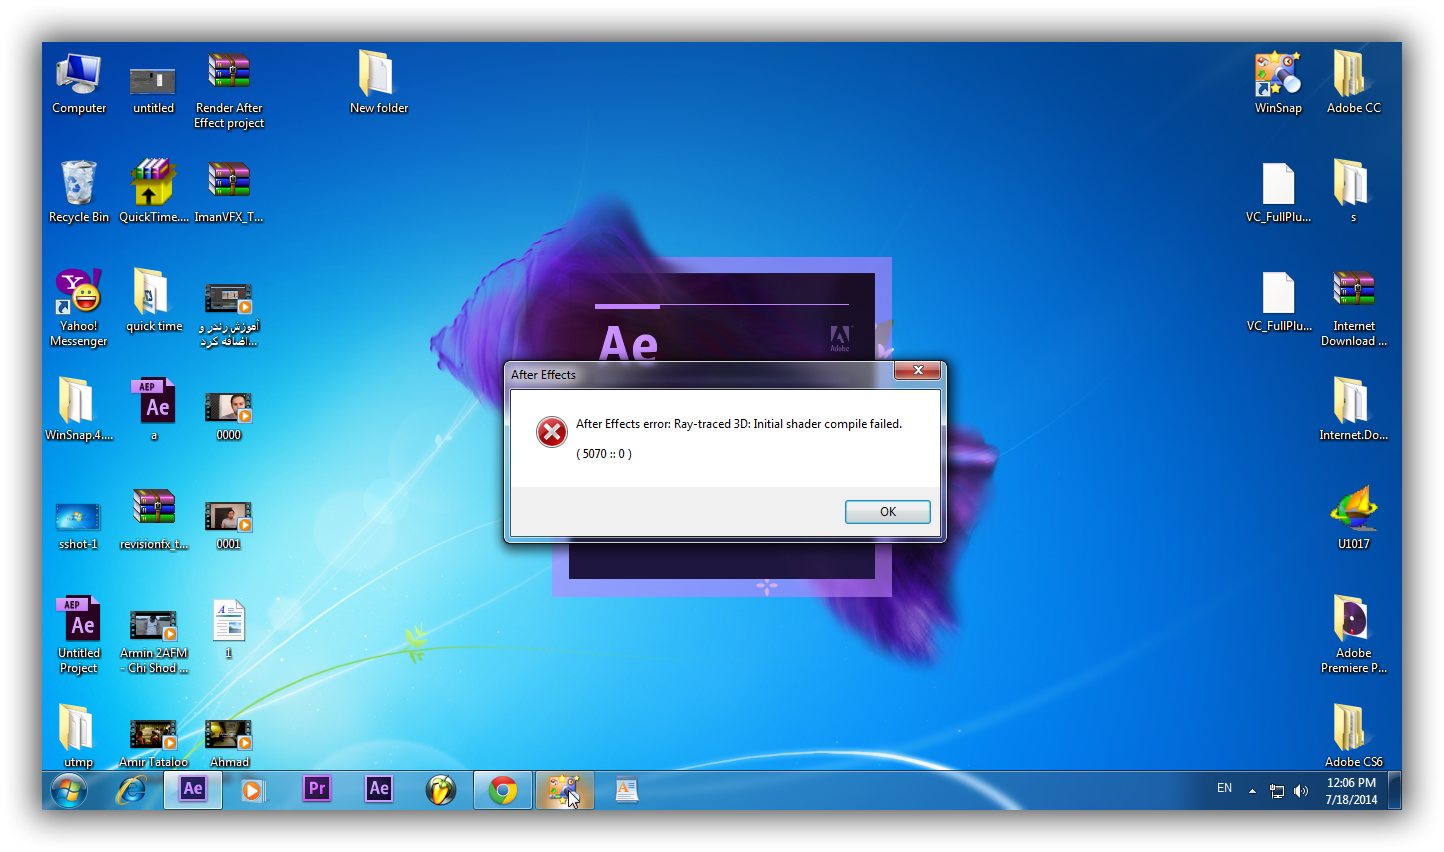This screenshot has height=852, width=1444.
Task: Open the media player taskbar icon
Action: [254, 790]
